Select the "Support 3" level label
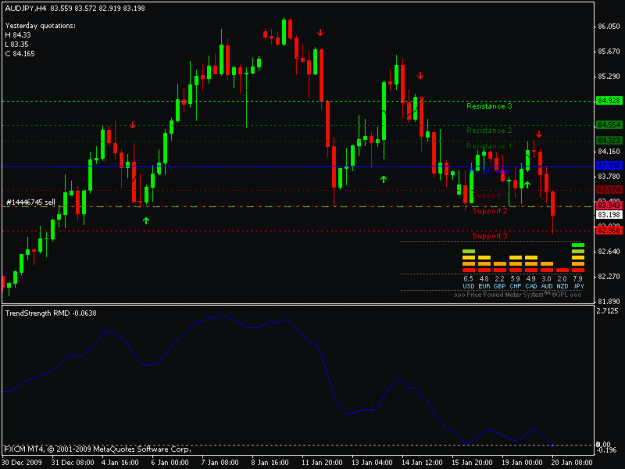Image resolution: width=625 pixels, height=469 pixels. (489, 236)
